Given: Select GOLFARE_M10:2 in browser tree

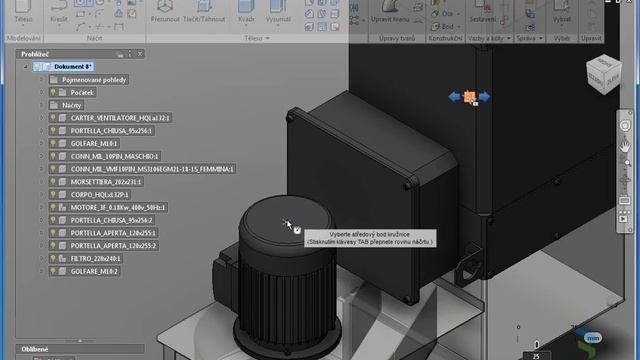Looking at the screenshot, I should point(84,271).
